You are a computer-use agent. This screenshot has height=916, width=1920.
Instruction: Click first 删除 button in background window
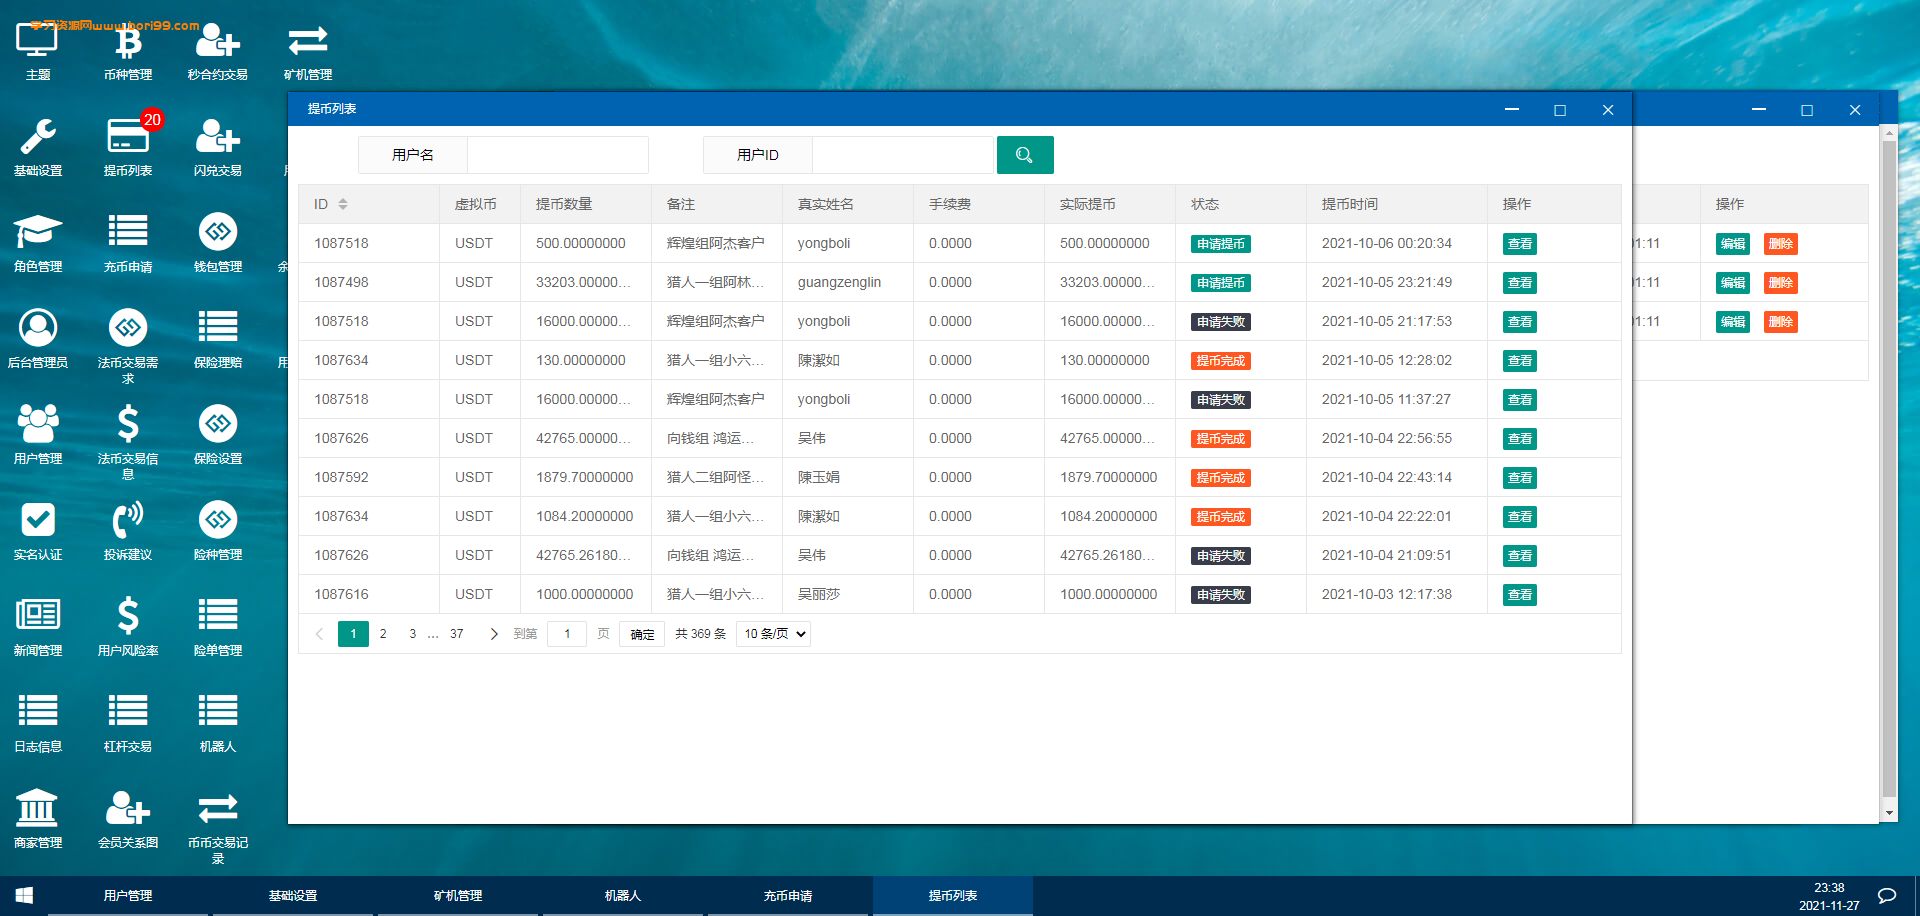pos(1781,244)
